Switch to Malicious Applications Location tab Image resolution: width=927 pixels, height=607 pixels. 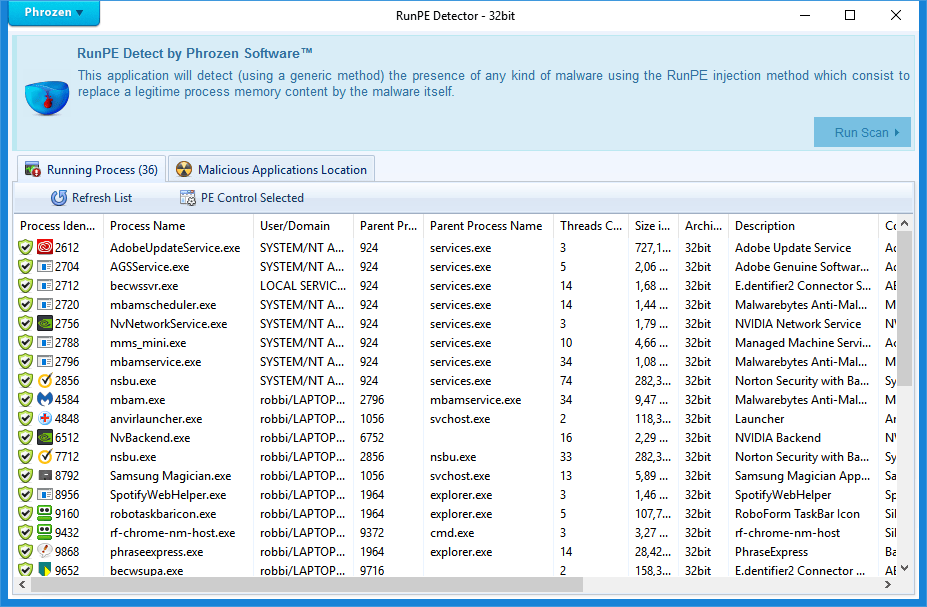point(272,170)
